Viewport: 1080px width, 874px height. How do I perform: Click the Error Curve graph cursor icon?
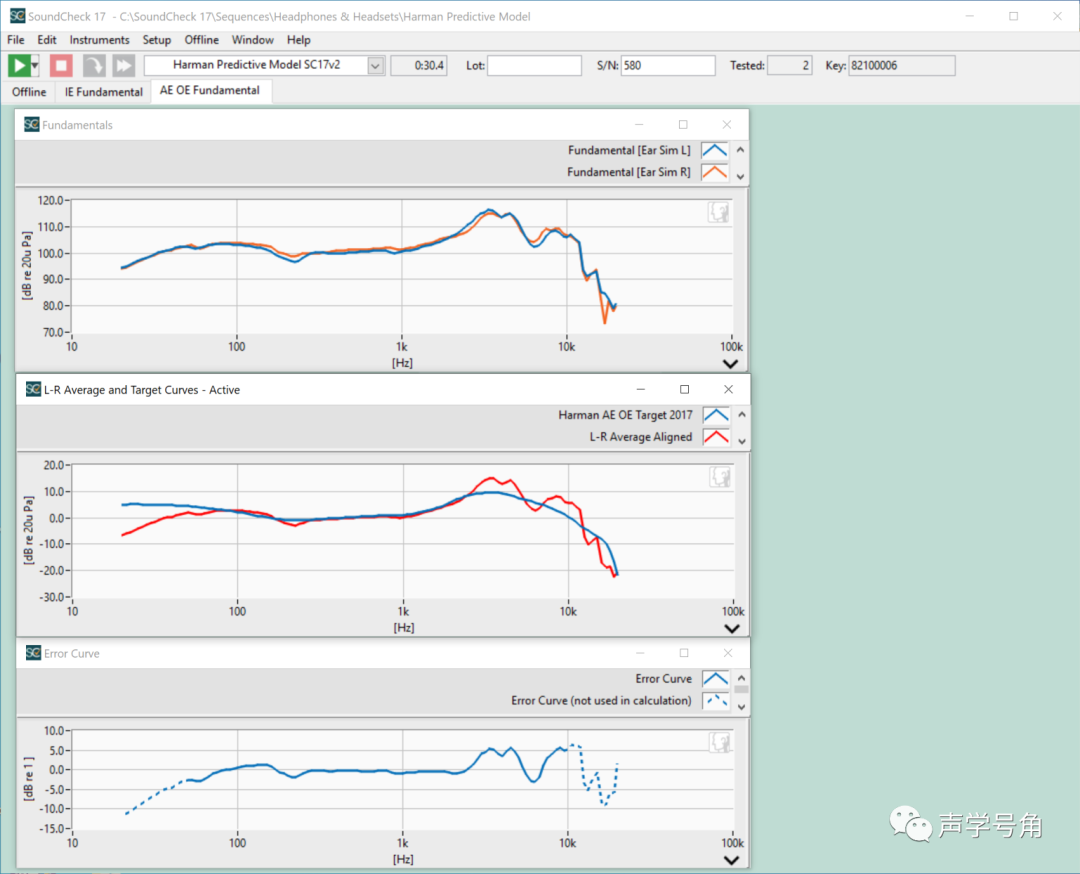click(x=718, y=743)
